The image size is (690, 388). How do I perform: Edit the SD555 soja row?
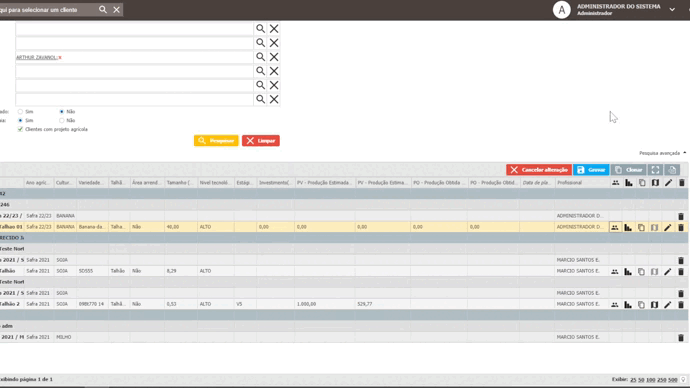[x=668, y=271]
